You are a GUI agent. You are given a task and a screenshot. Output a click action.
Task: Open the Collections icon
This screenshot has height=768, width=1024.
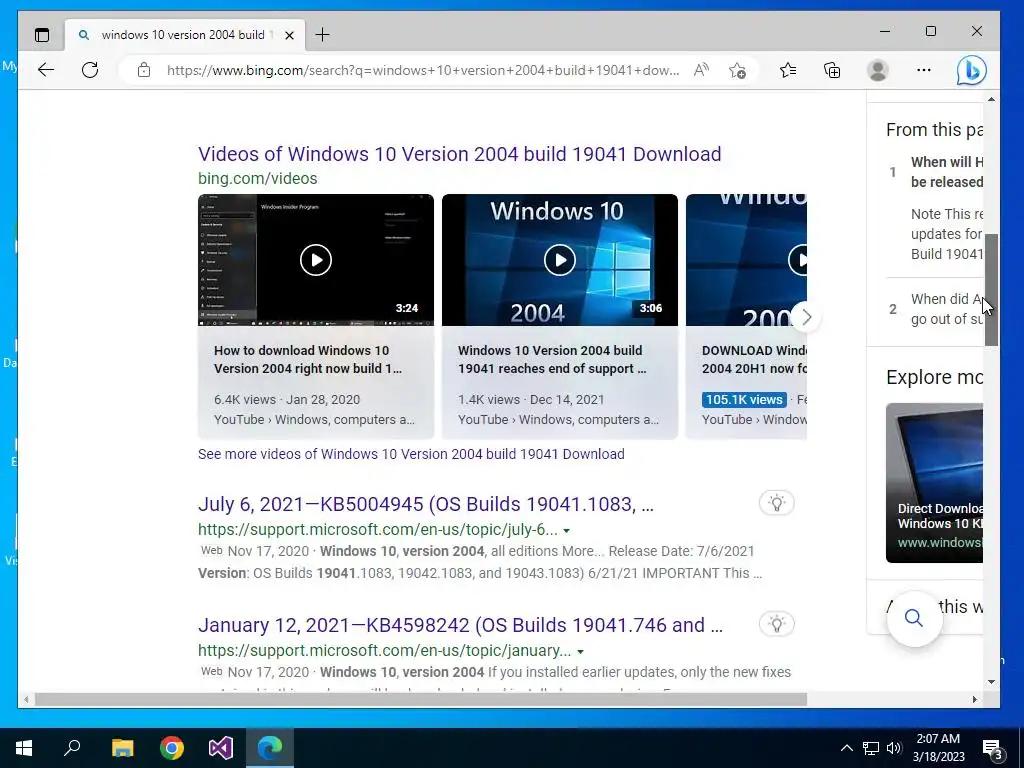tap(832, 70)
